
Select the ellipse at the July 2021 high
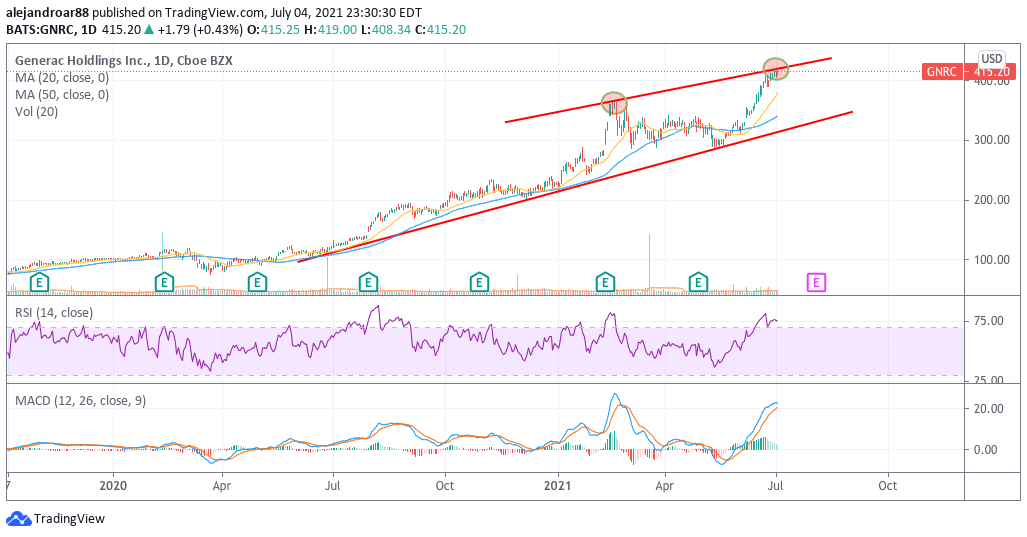click(x=775, y=69)
